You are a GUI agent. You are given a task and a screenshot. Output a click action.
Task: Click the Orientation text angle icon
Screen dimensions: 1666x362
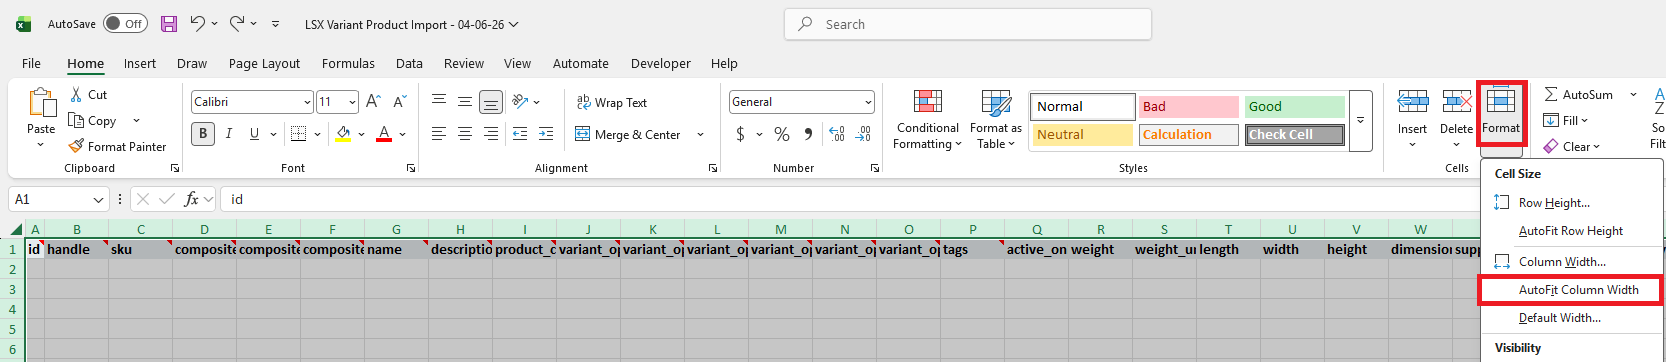pyautogui.click(x=519, y=102)
